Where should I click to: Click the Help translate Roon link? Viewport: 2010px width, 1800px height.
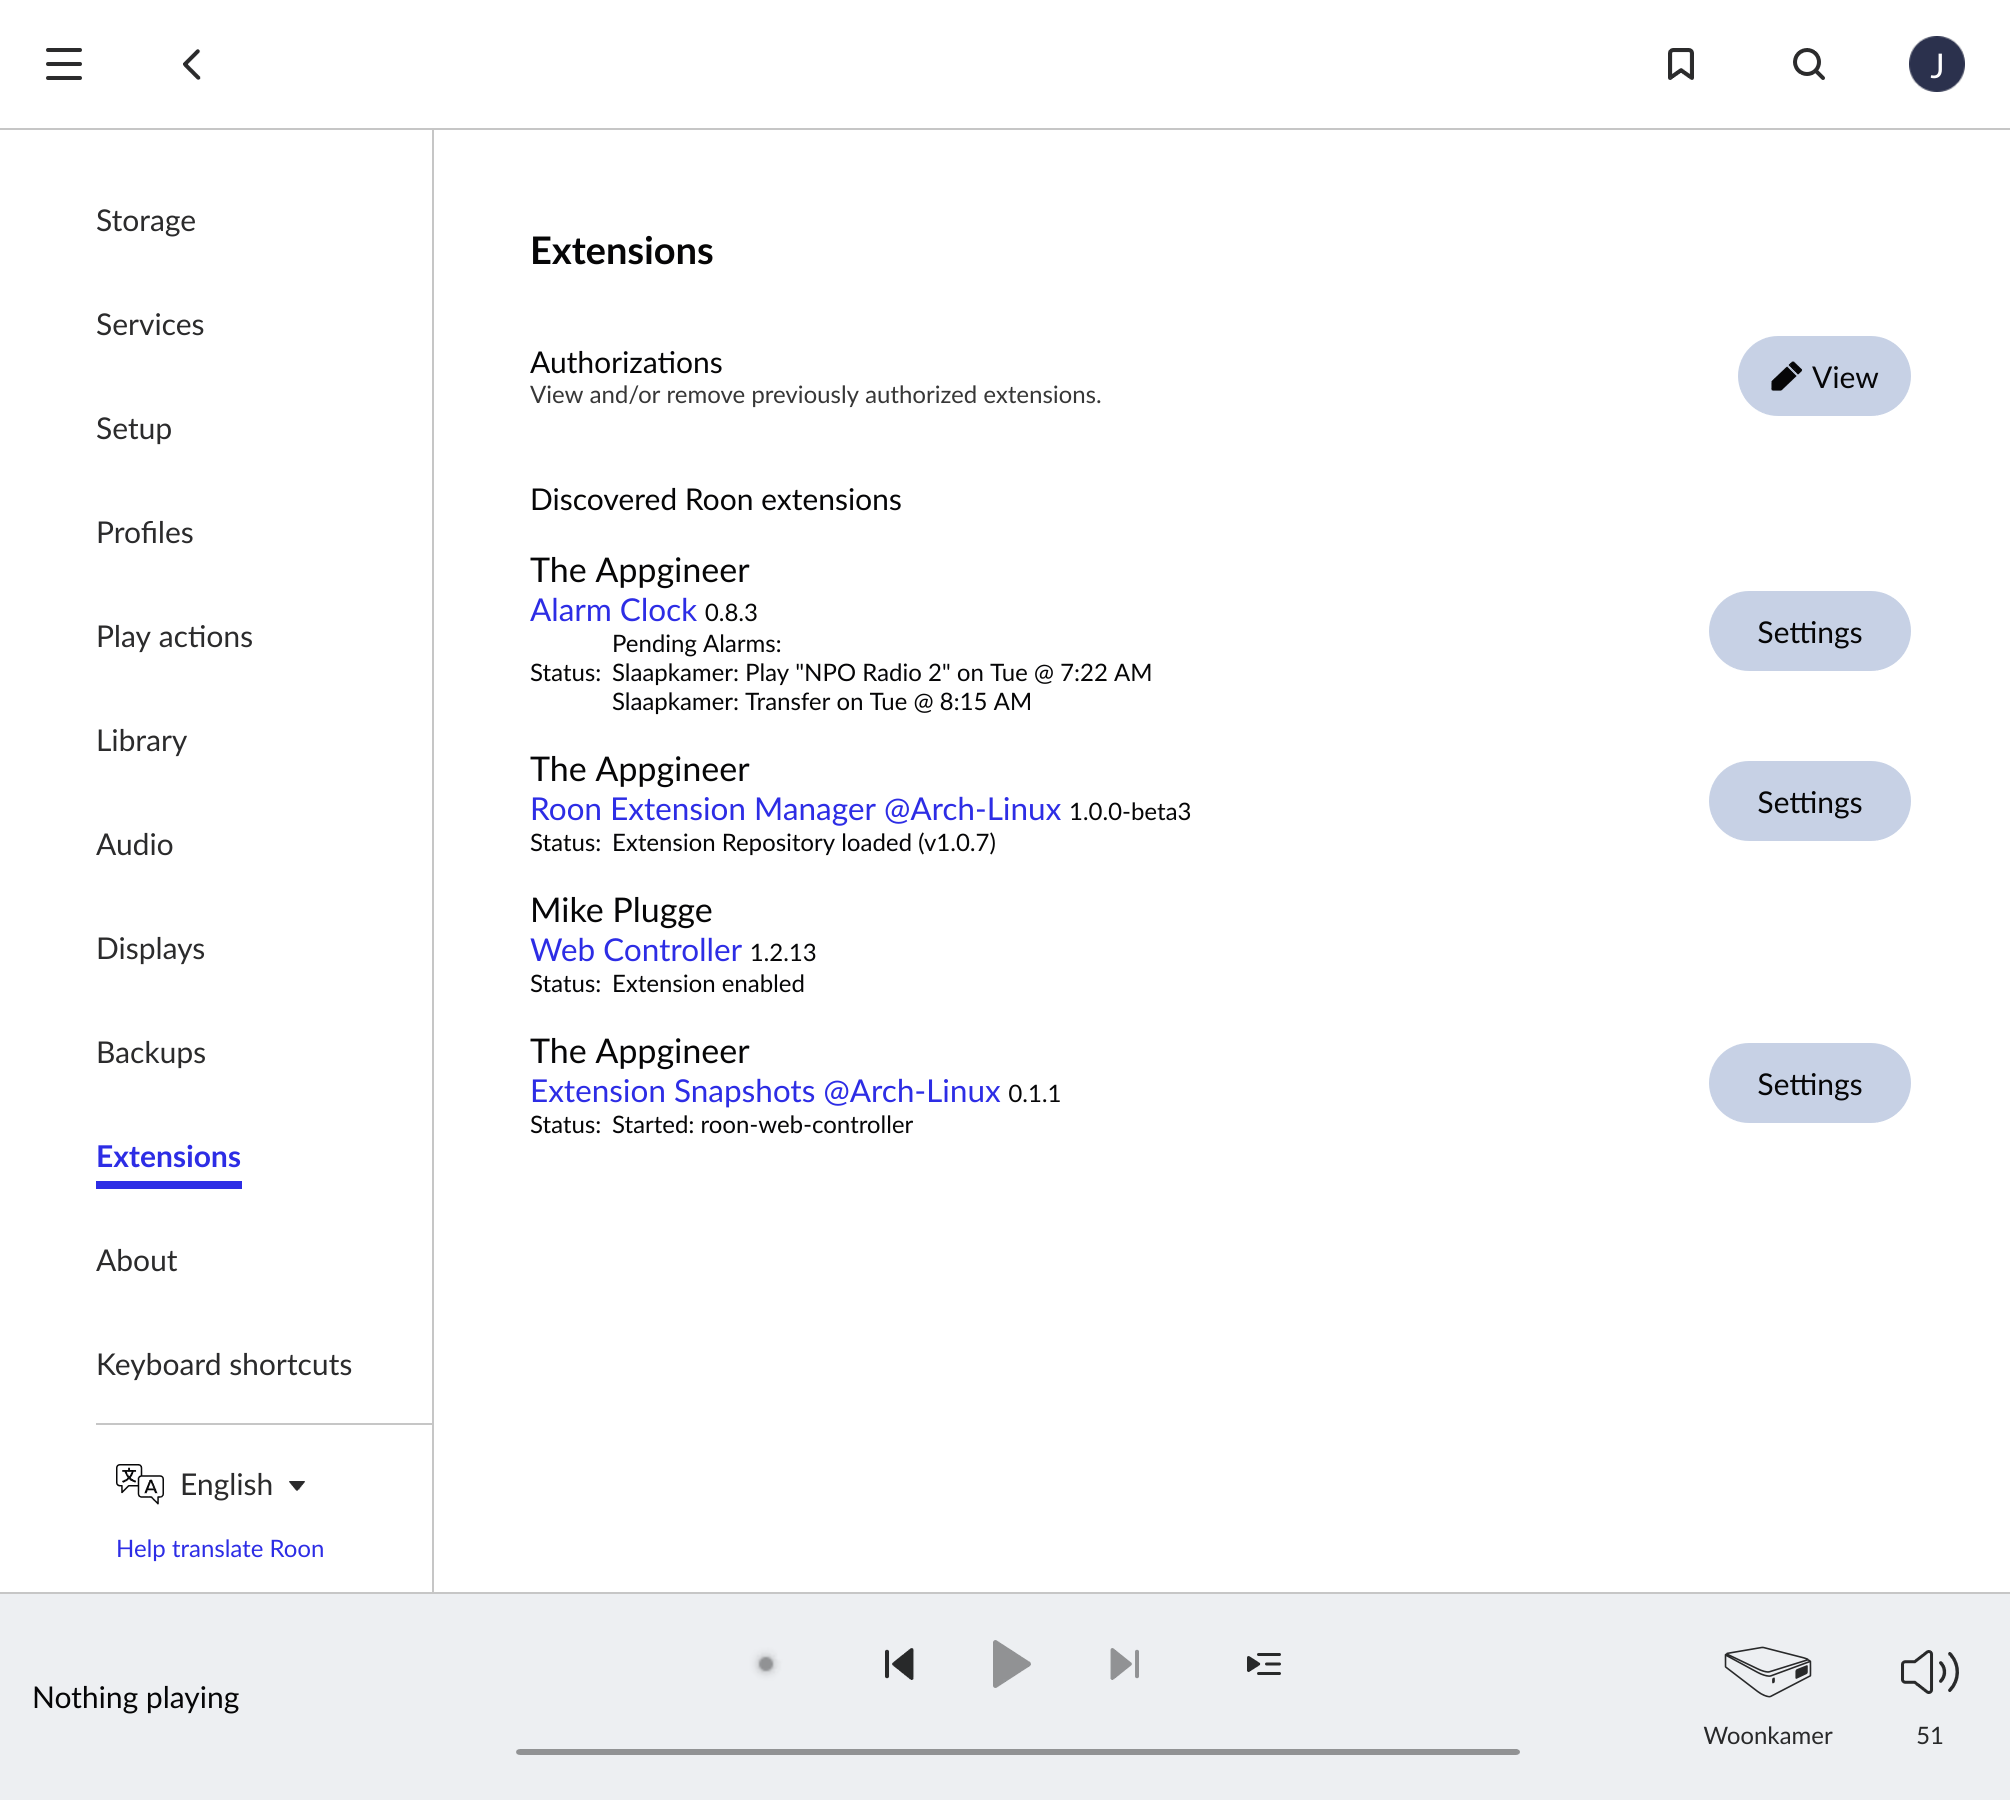coord(220,1549)
